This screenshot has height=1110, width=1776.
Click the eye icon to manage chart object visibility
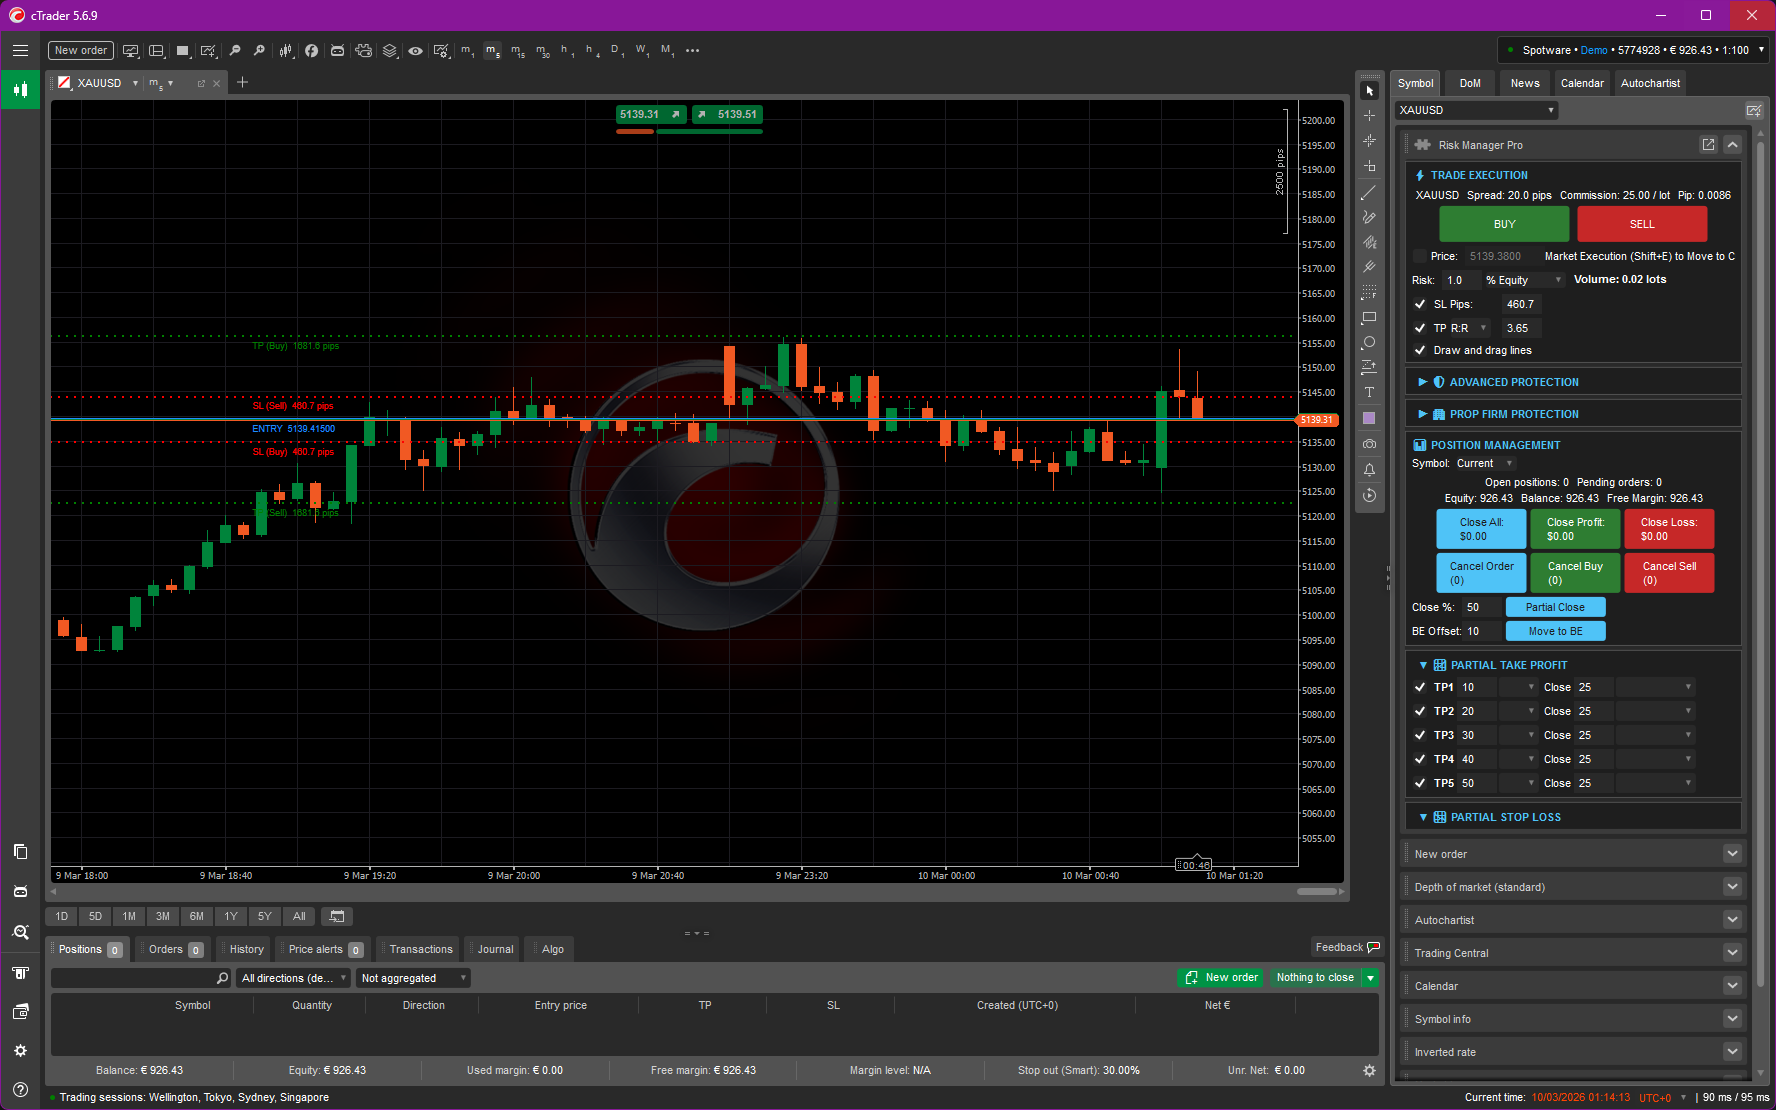point(416,50)
